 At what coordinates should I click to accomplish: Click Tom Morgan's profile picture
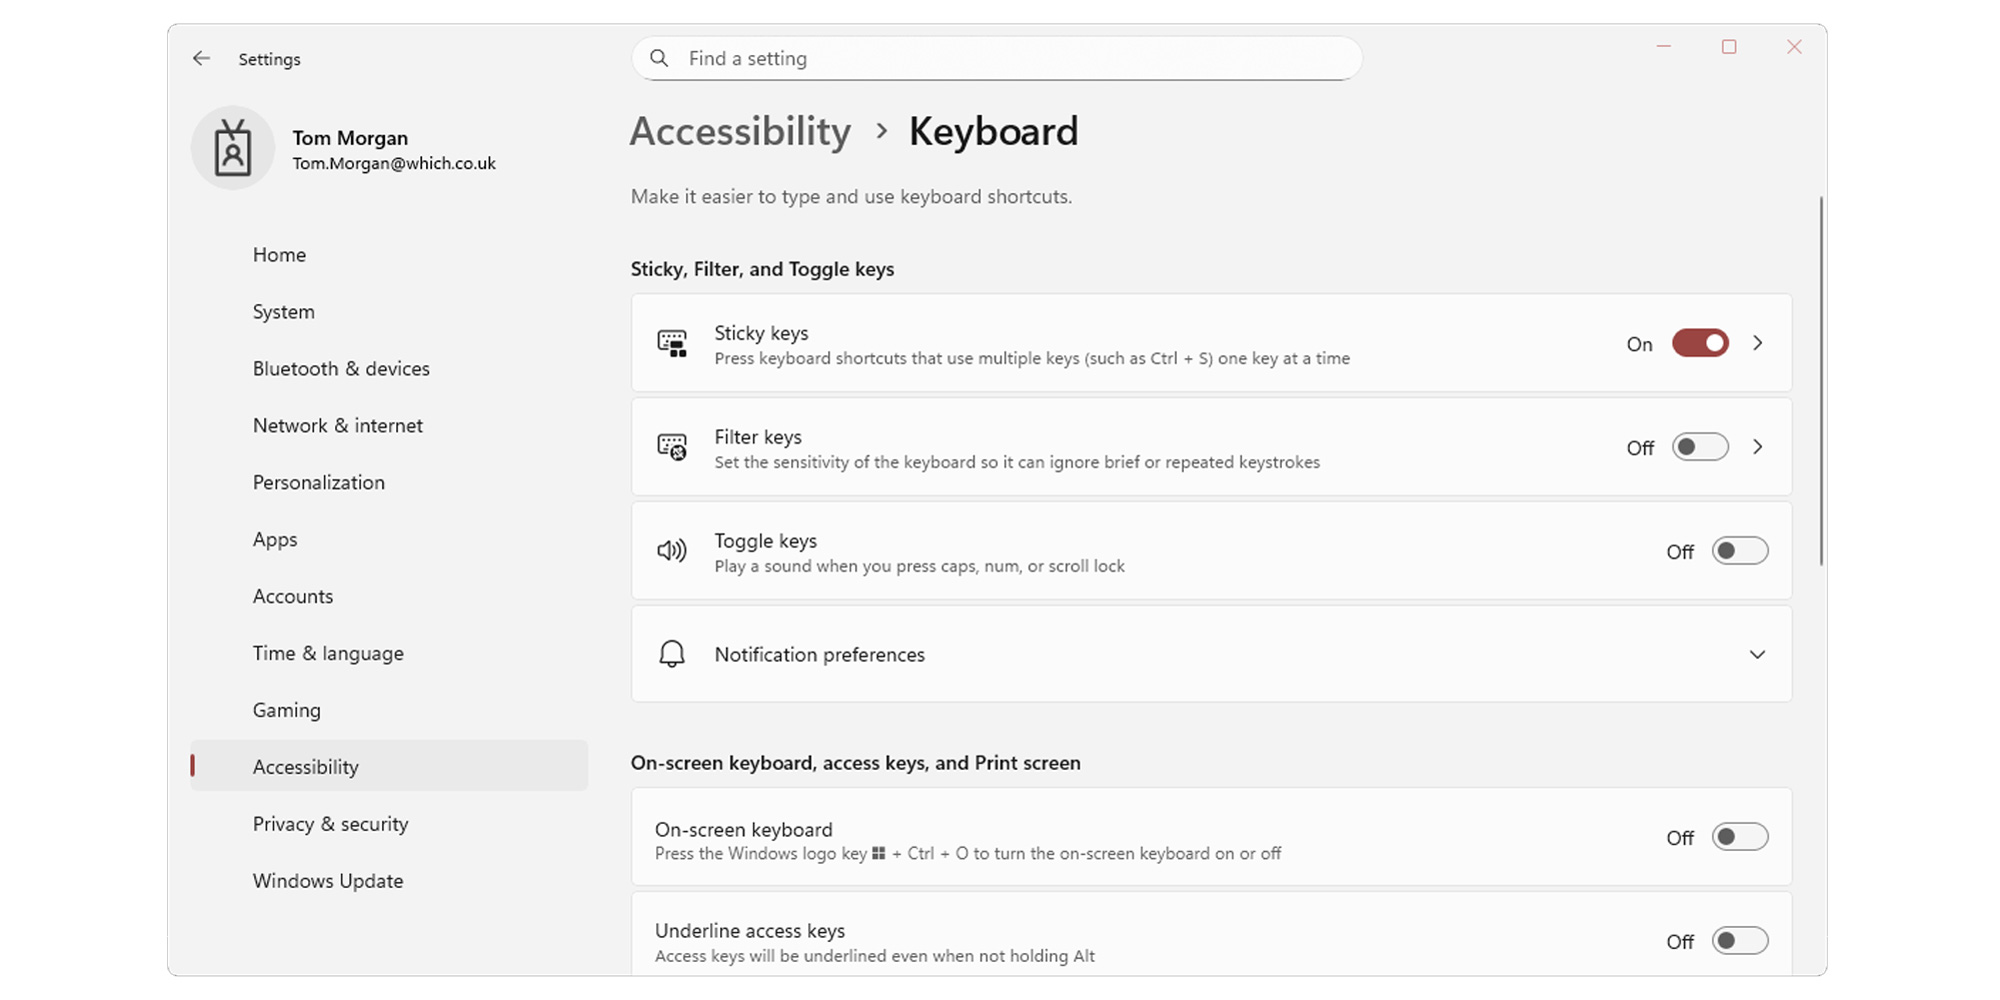(x=233, y=147)
